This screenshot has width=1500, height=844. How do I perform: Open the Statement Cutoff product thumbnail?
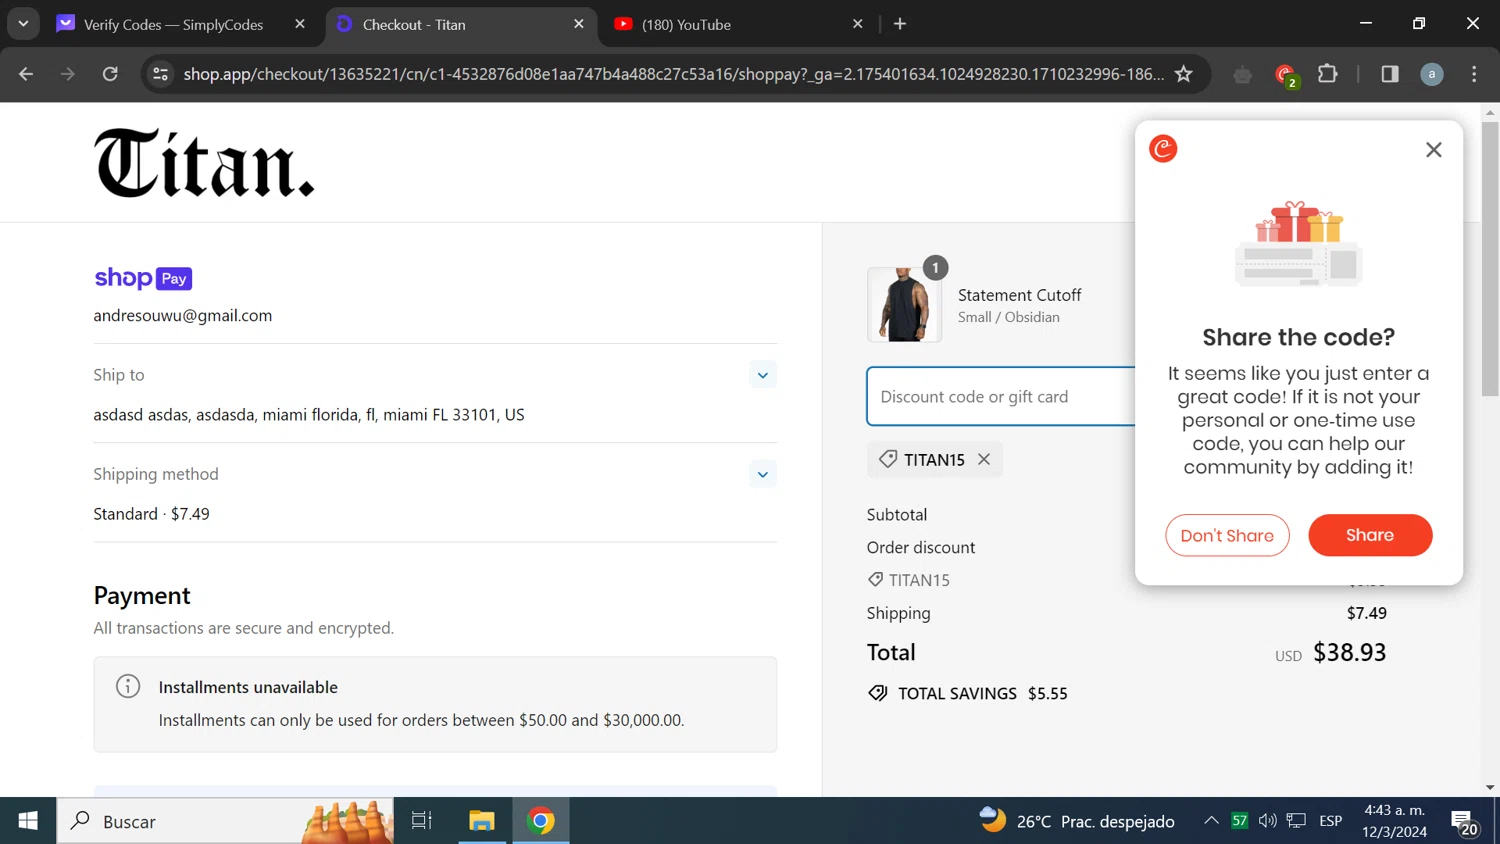tap(904, 304)
